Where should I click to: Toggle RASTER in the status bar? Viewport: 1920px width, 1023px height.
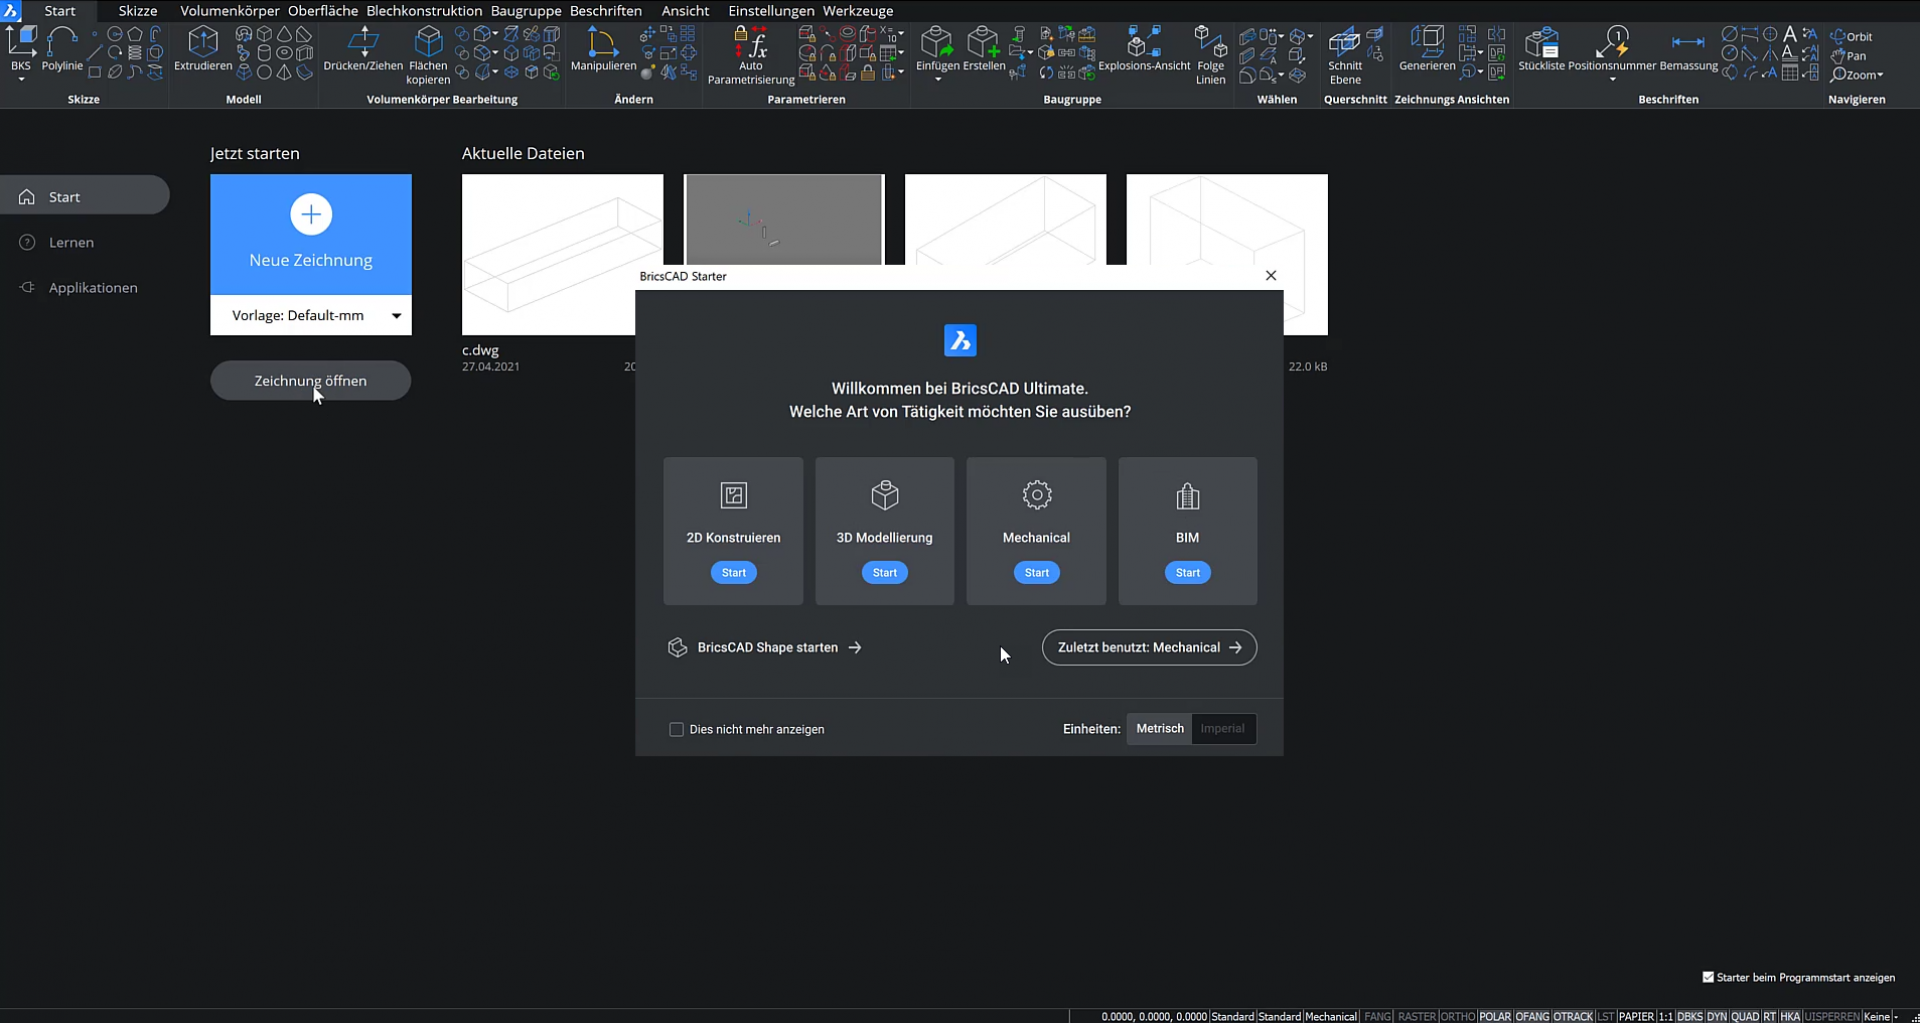point(1417,1016)
